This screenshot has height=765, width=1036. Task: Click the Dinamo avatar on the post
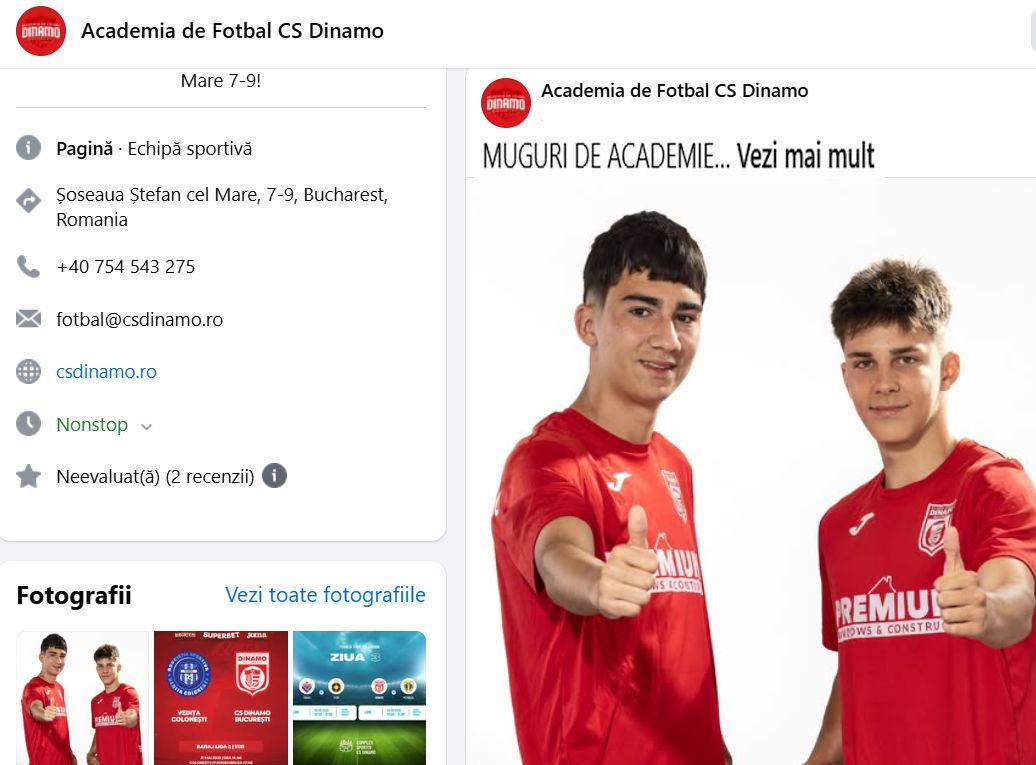click(x=506, y=103)
